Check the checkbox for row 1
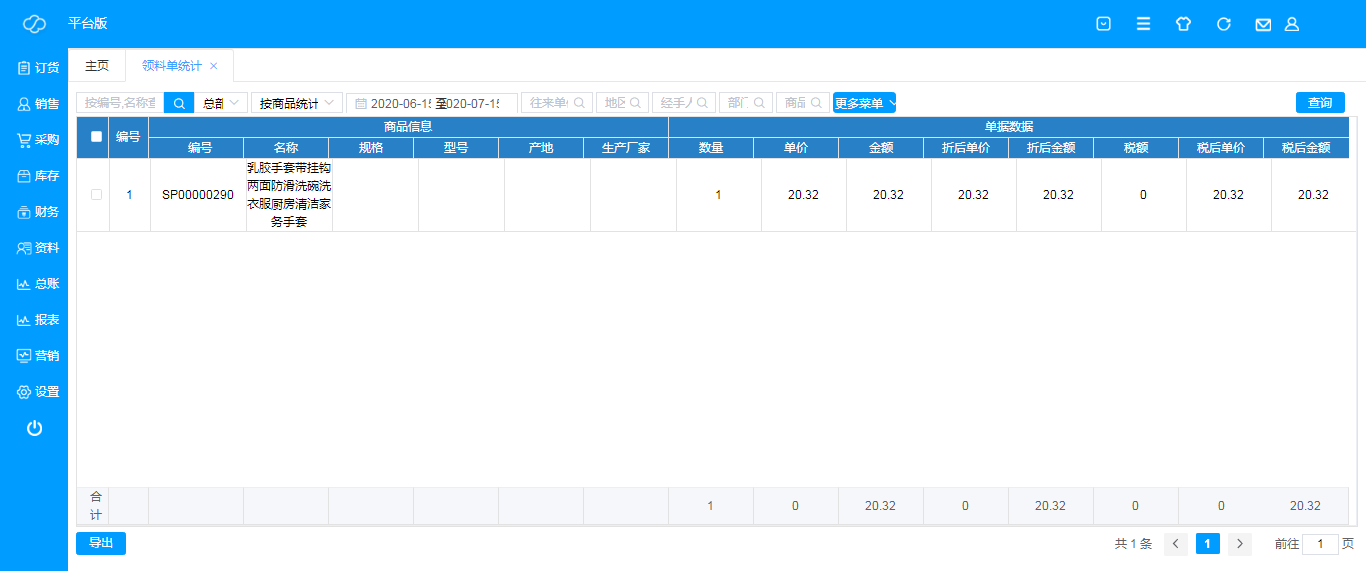This screenshot has width=1366, height=571. coord(96,195)
